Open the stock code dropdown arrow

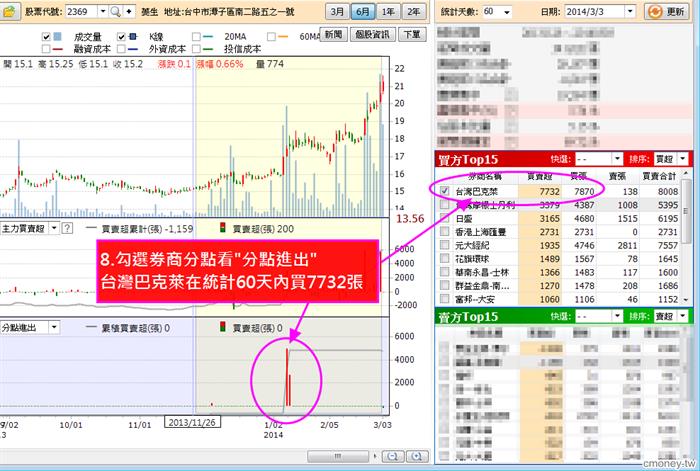click(103, 11)
